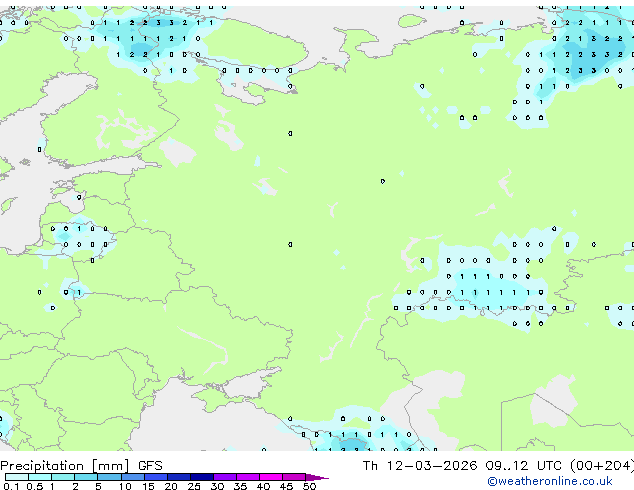Click the '0.1' legend scale label
634x490 pixels.
[11, 486]
